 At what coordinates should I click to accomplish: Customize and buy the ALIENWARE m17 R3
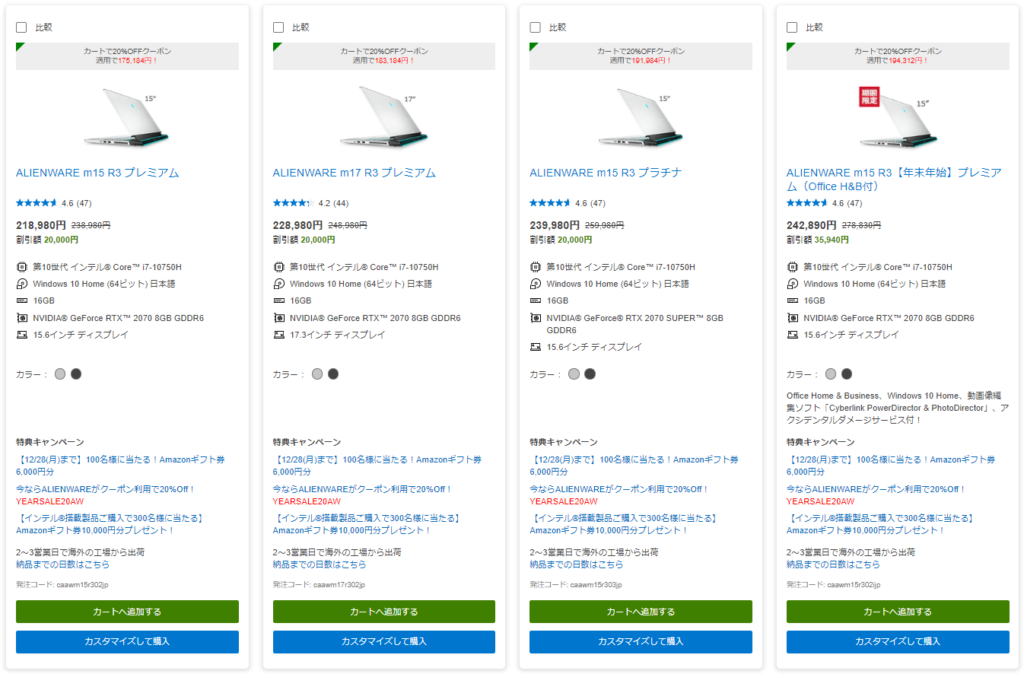384,642
